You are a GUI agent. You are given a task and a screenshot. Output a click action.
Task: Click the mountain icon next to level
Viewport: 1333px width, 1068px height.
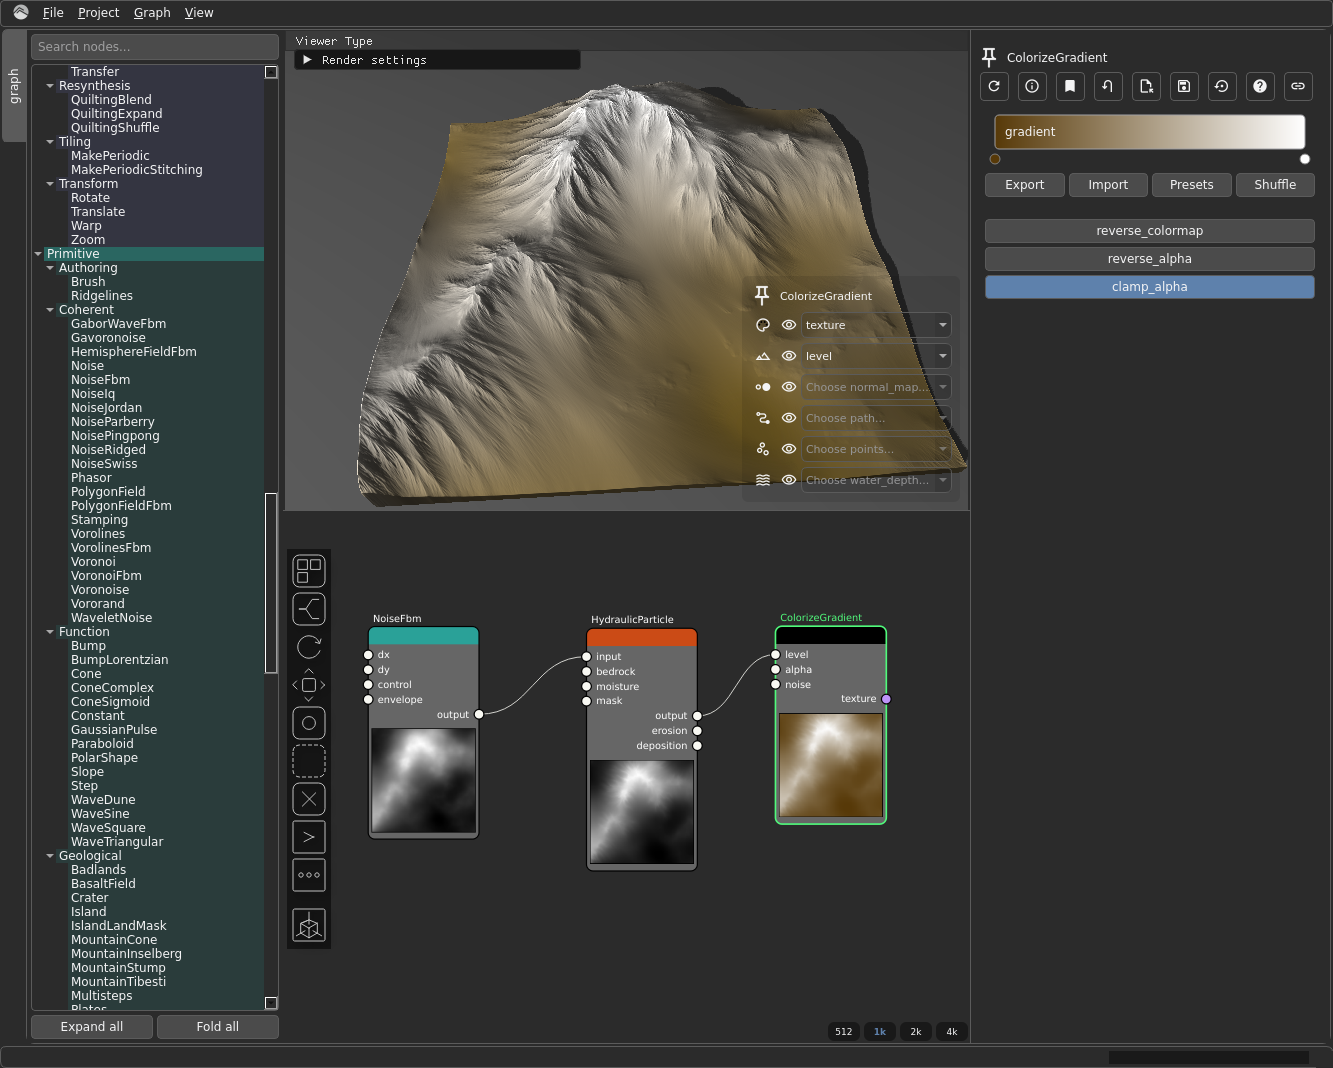point(763,356)
